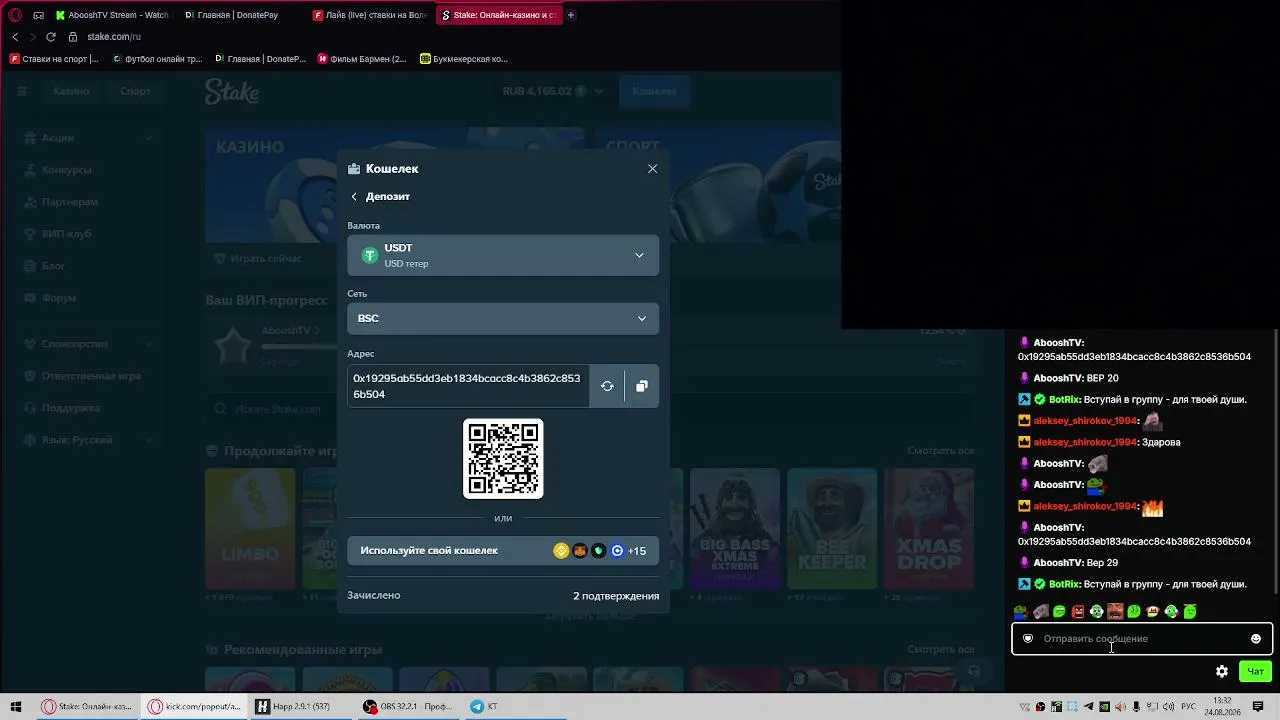Go forward in browser history
The width and height of the screenshot is (1280, 720).
32,37
